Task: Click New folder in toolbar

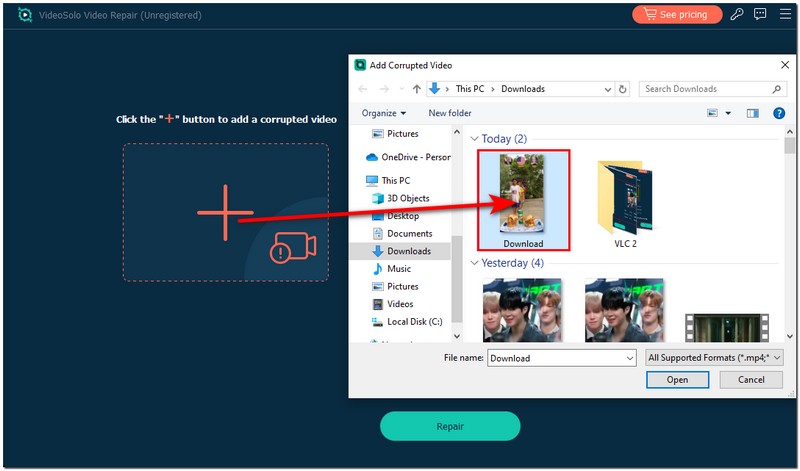Action: [x=450, y=114]
